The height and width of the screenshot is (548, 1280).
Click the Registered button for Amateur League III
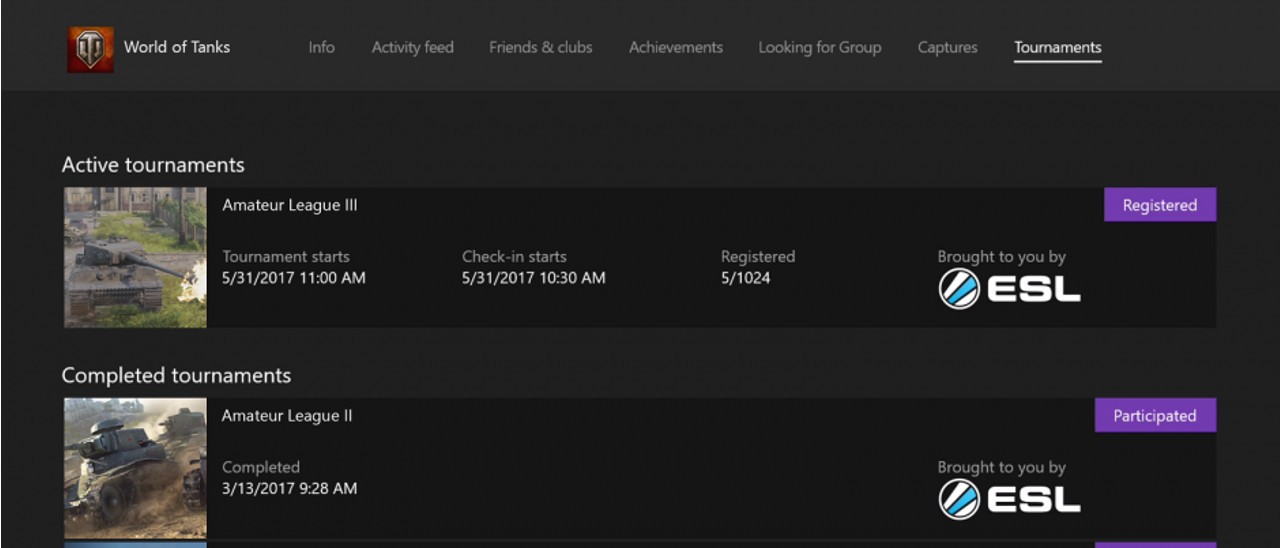(x=1160, y=205)
